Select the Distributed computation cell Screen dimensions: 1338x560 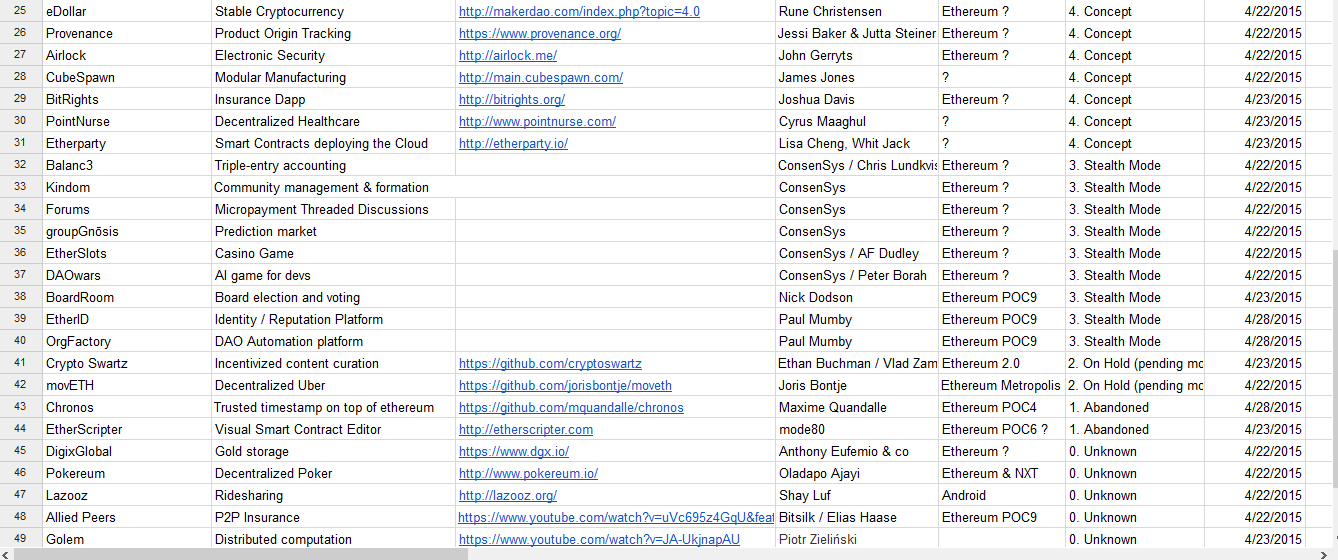click(333, 540)
